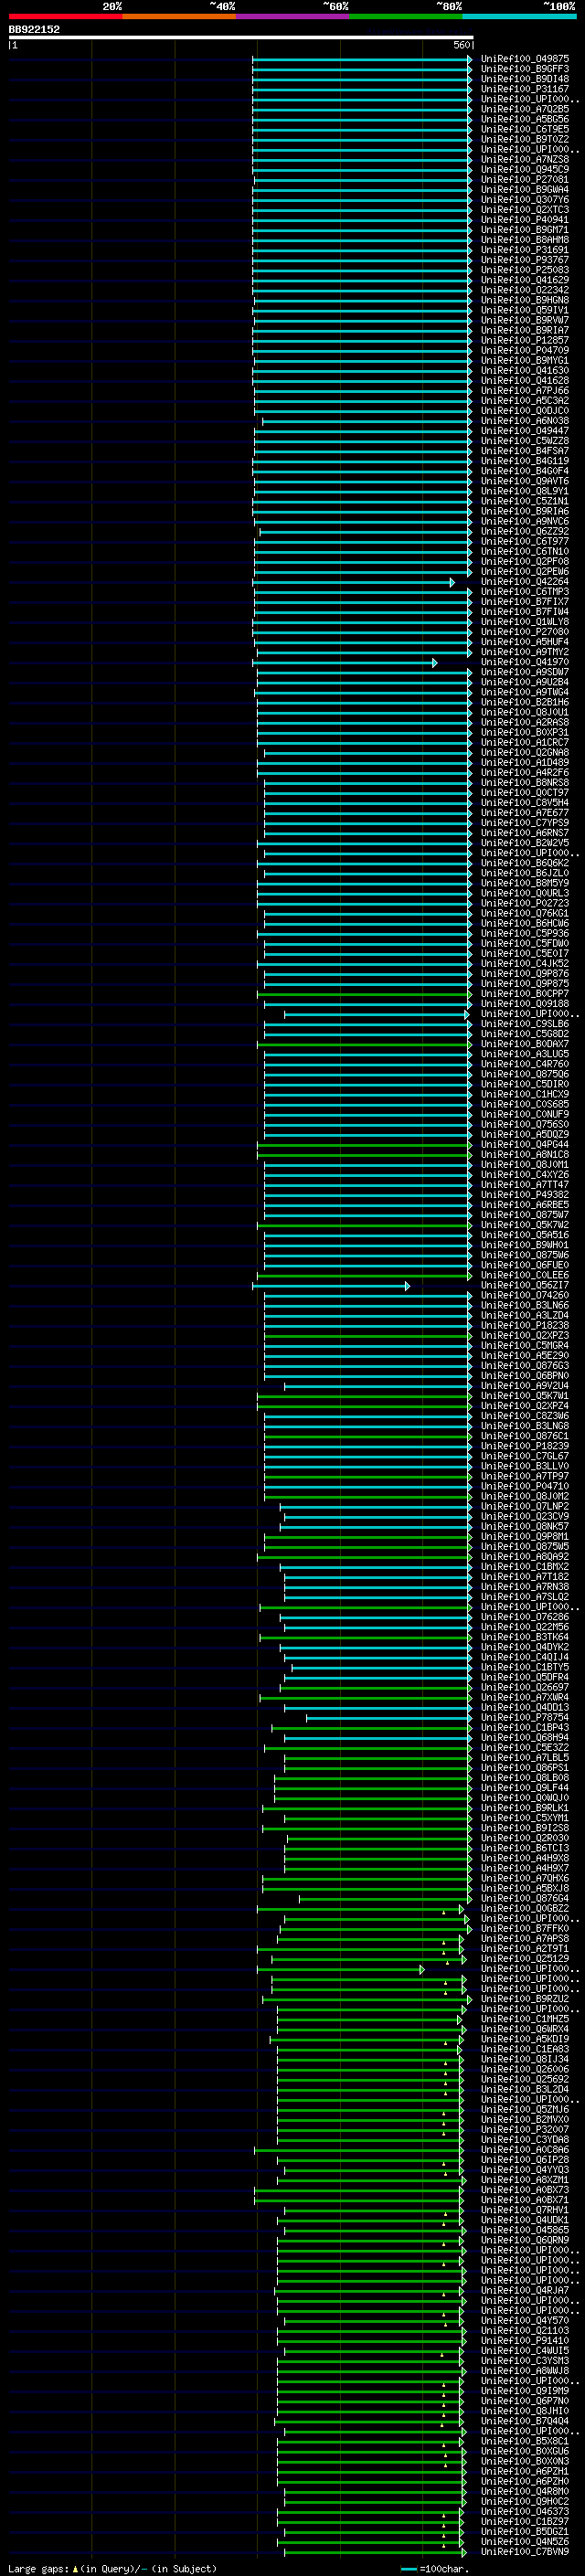Open the UniRef100_P31167 hit
The width and height of the screenshot is (585, 2576).
click(x=524, y=89)
